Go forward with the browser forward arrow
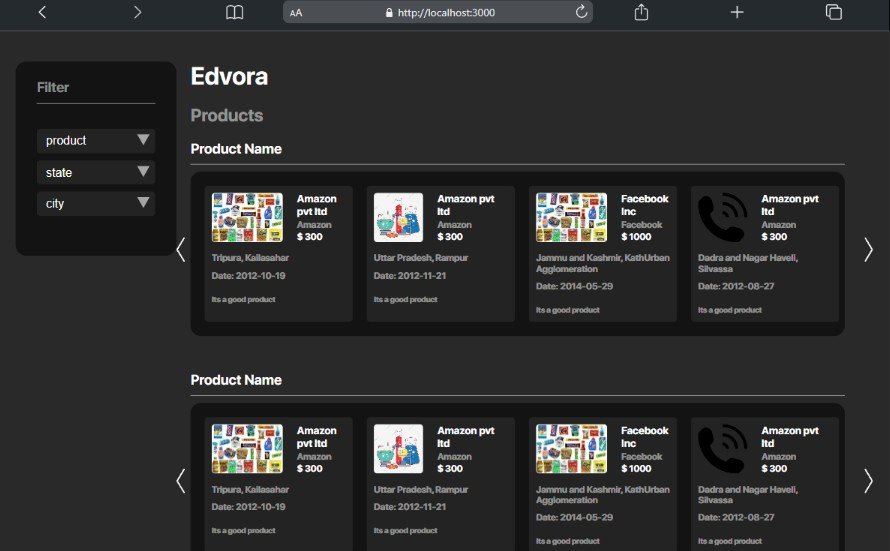The width and height of the screenshot is (890, 551). coord(137,12)
